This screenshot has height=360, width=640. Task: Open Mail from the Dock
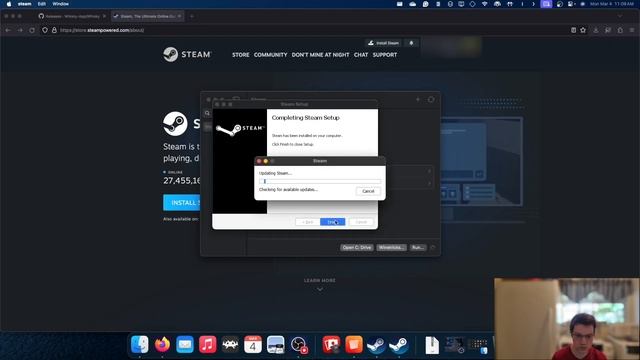185,344
